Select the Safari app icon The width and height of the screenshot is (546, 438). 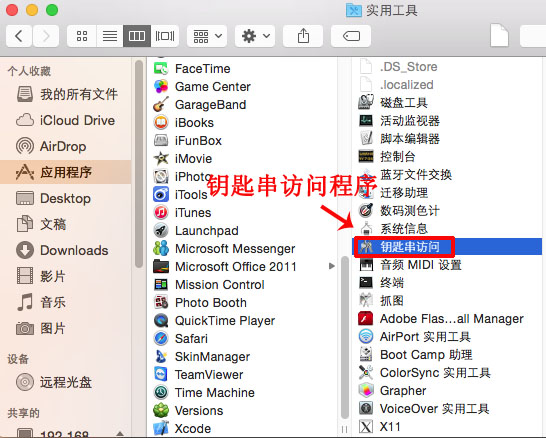click(x=161, y=338)
